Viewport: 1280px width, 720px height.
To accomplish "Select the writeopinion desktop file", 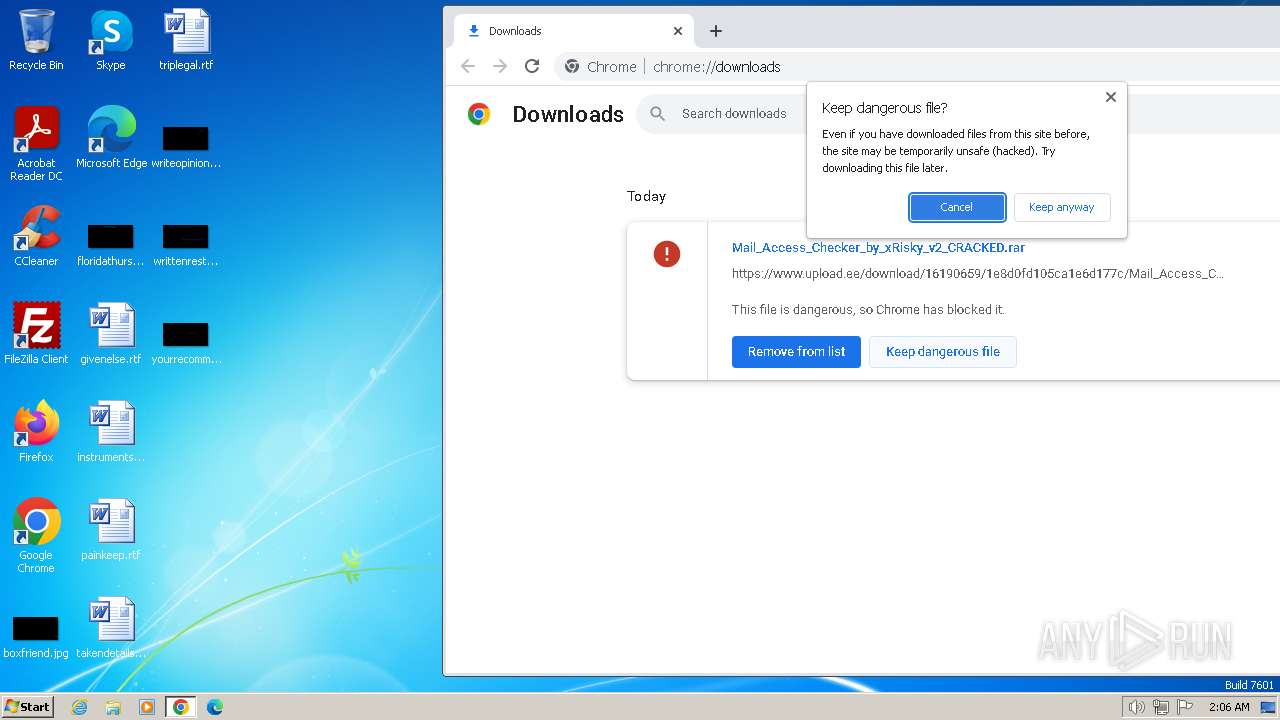I will (x=186, y=146).
